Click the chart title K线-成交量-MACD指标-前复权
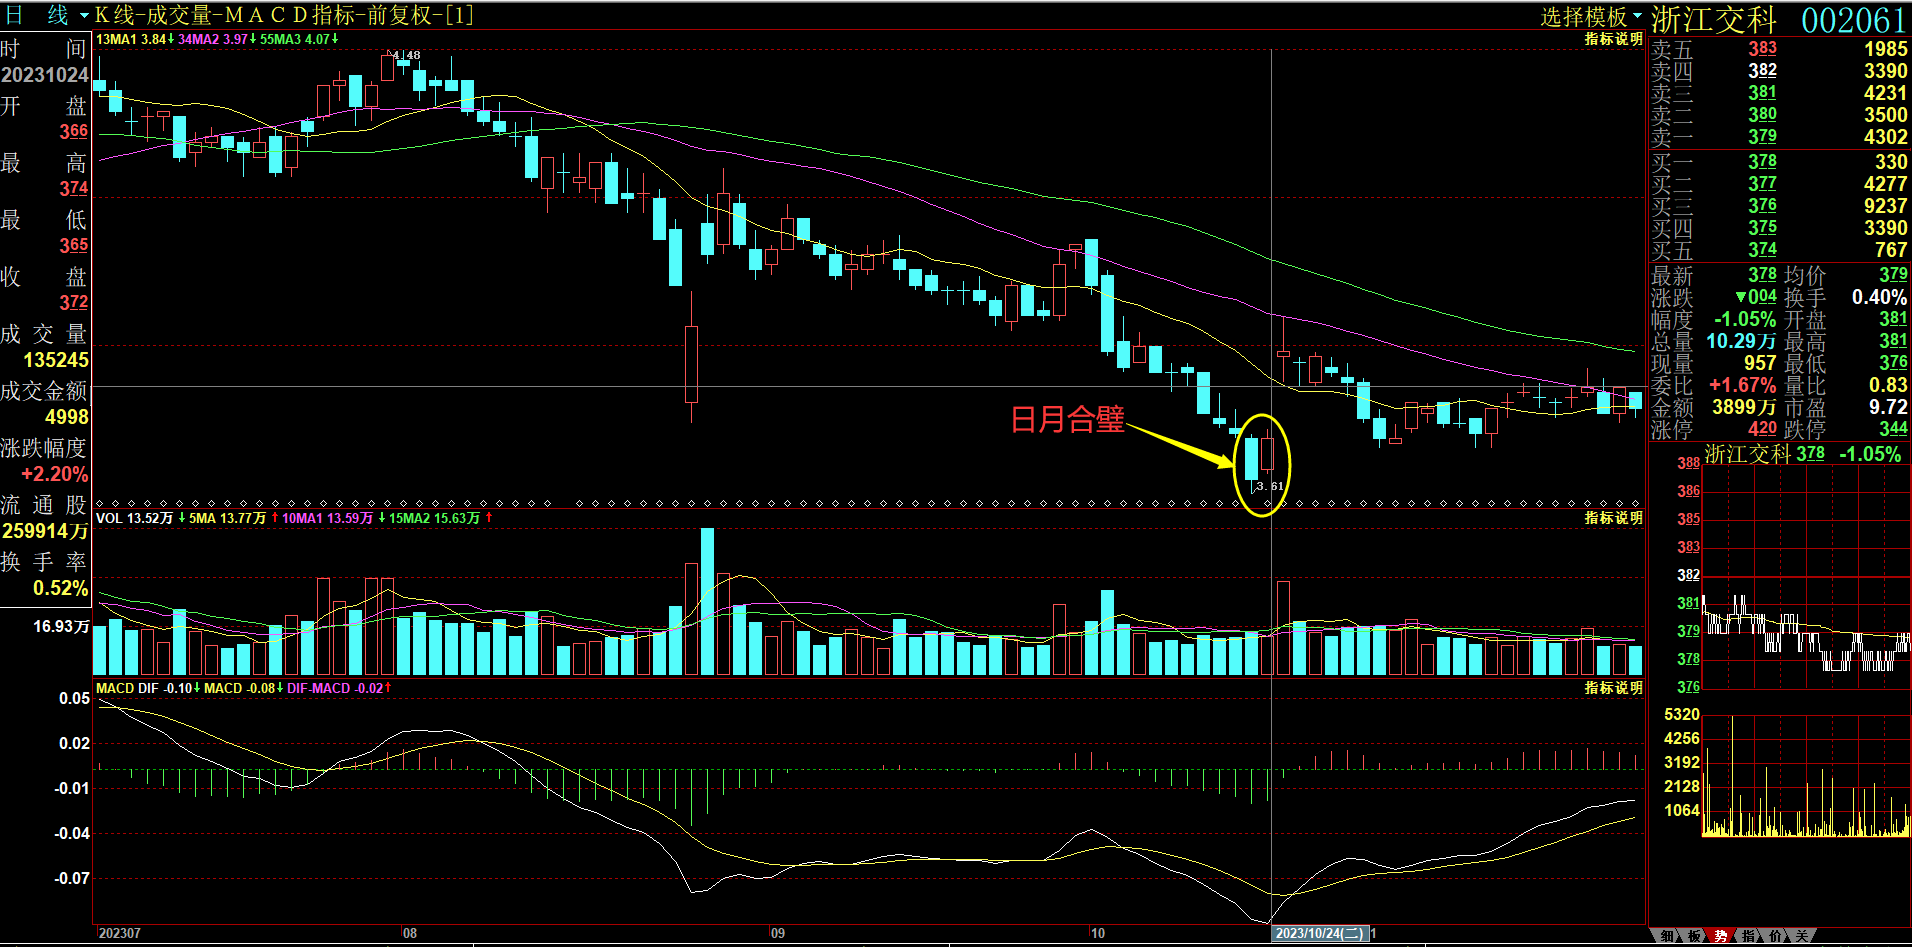1912x947 pixels. [284, 15]
